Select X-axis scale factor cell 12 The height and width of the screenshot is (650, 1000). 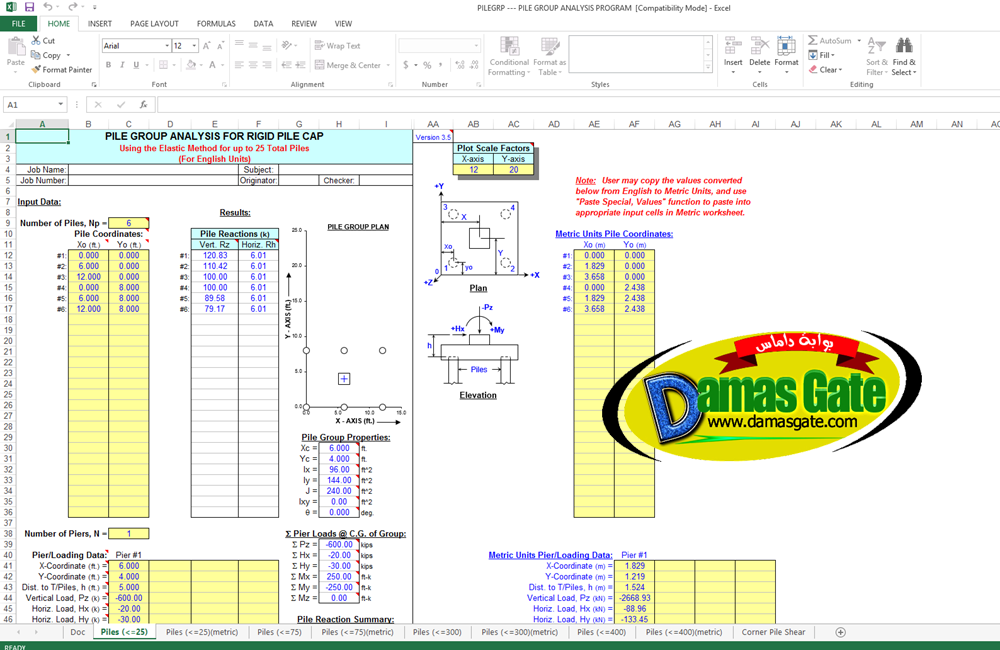point(473,170)
